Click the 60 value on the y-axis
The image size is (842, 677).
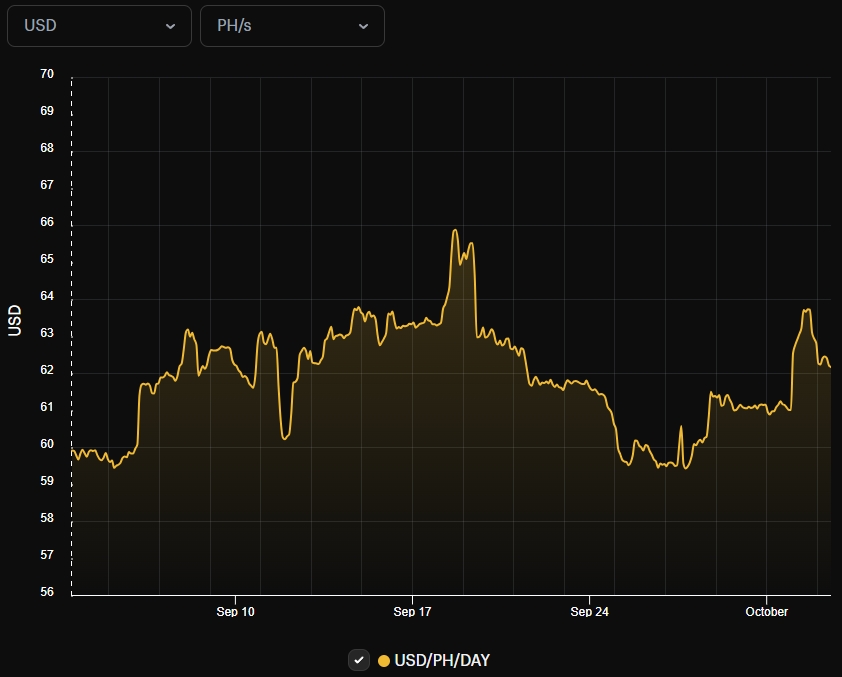click(47, 444)
